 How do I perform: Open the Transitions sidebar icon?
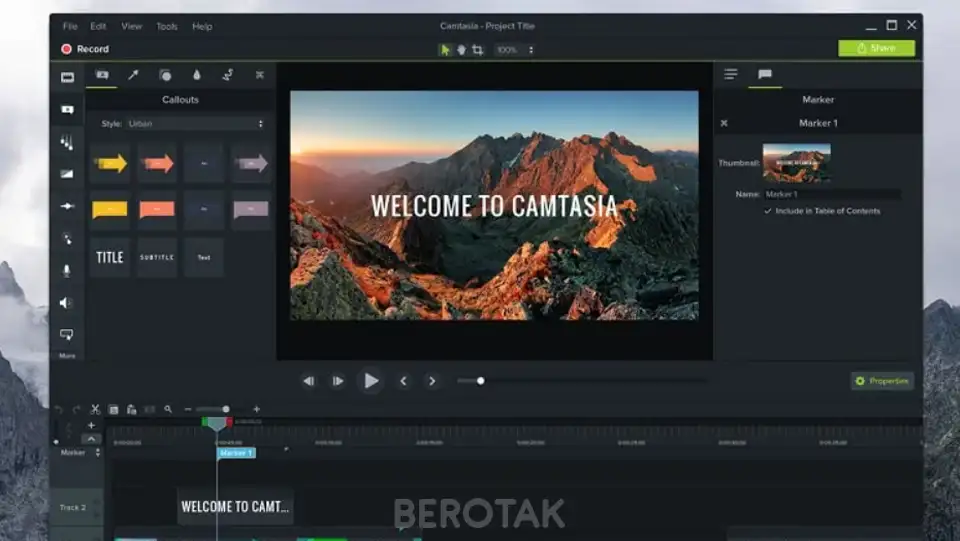click(67, 142)
